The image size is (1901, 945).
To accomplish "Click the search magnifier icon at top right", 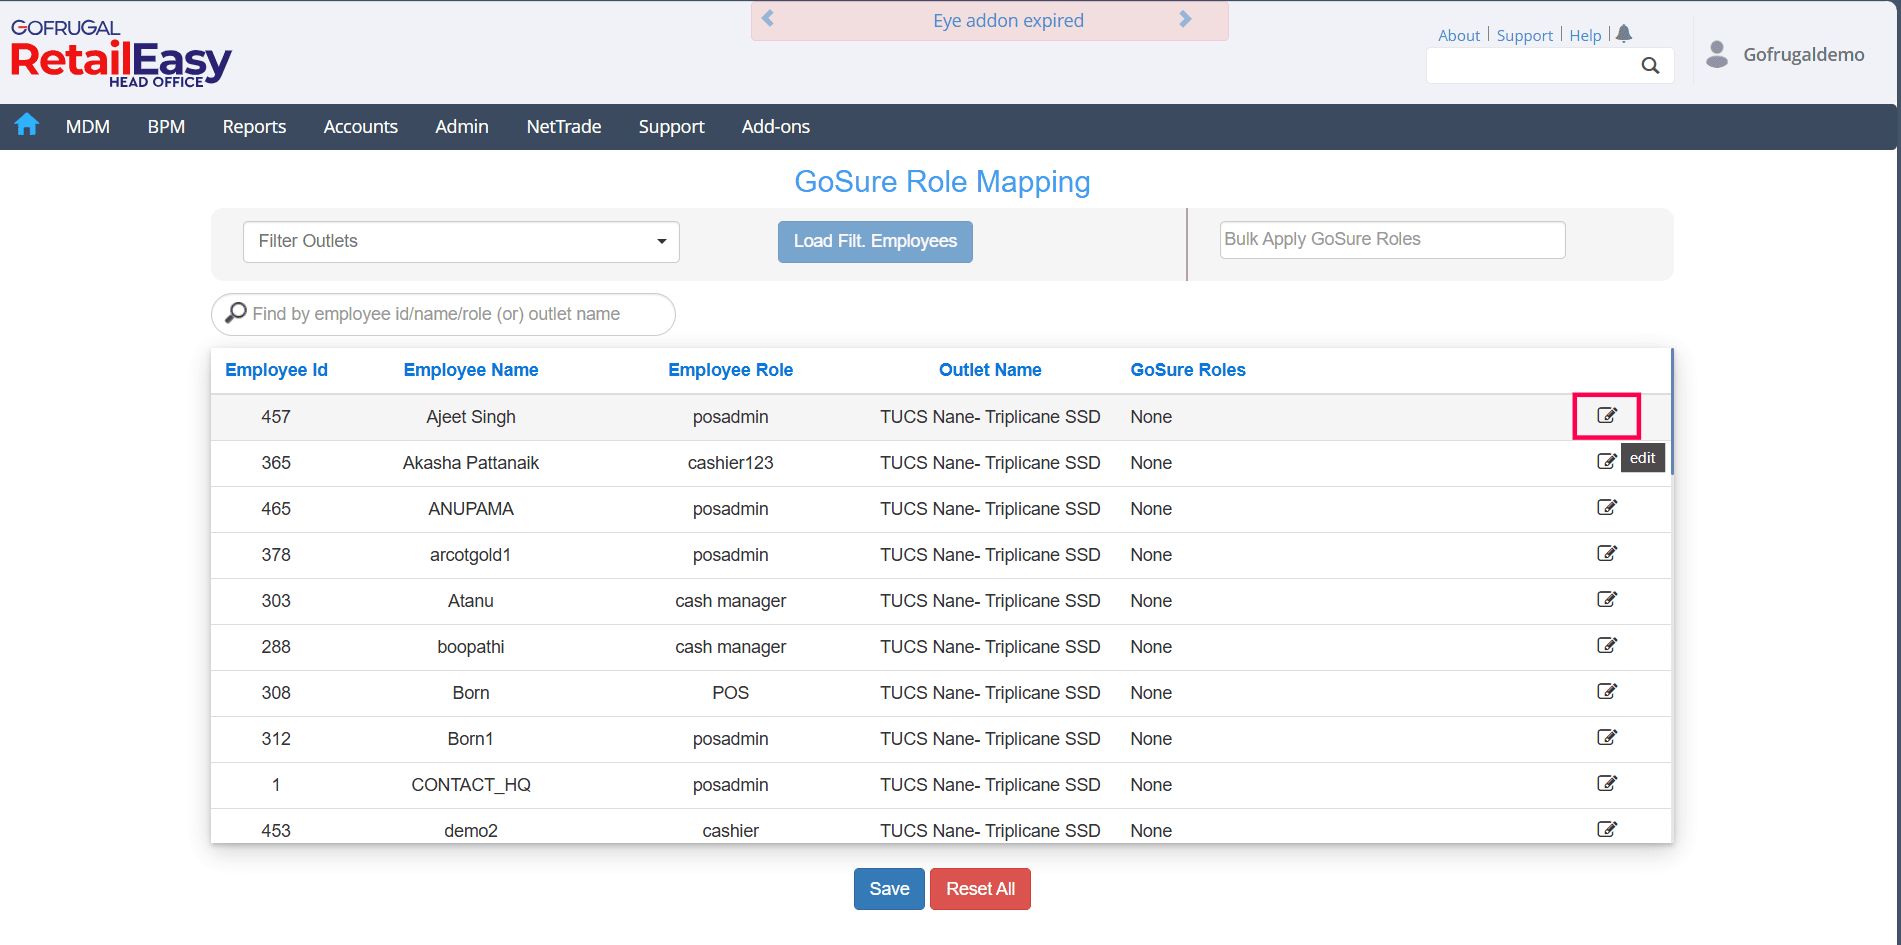I will (1650, 66).
